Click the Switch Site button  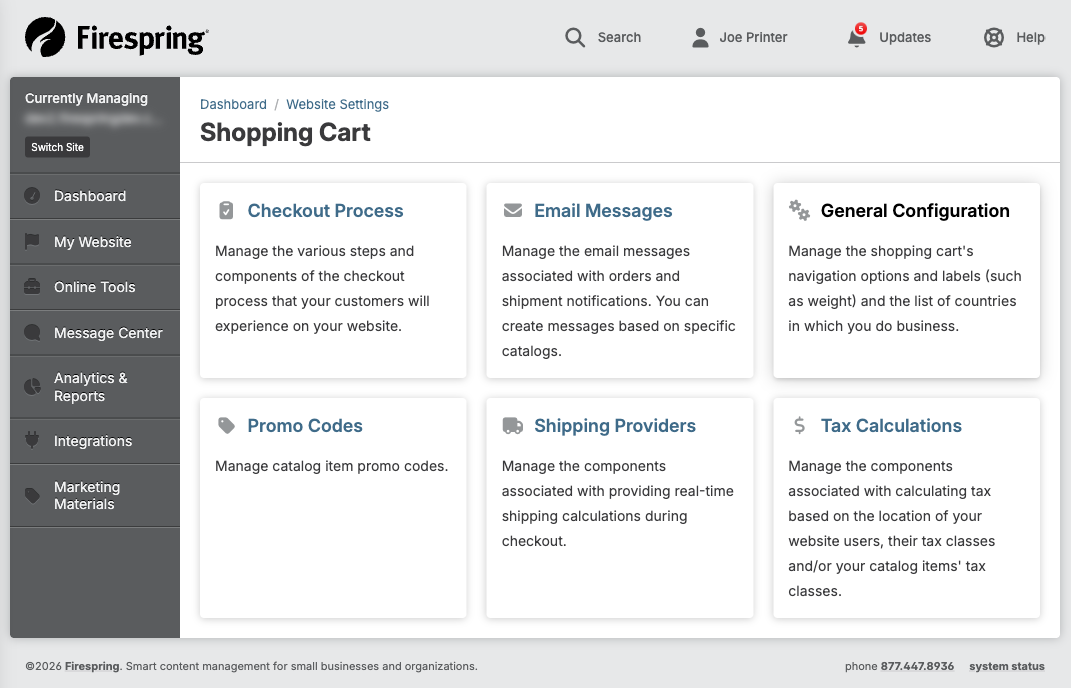point(57,147)
